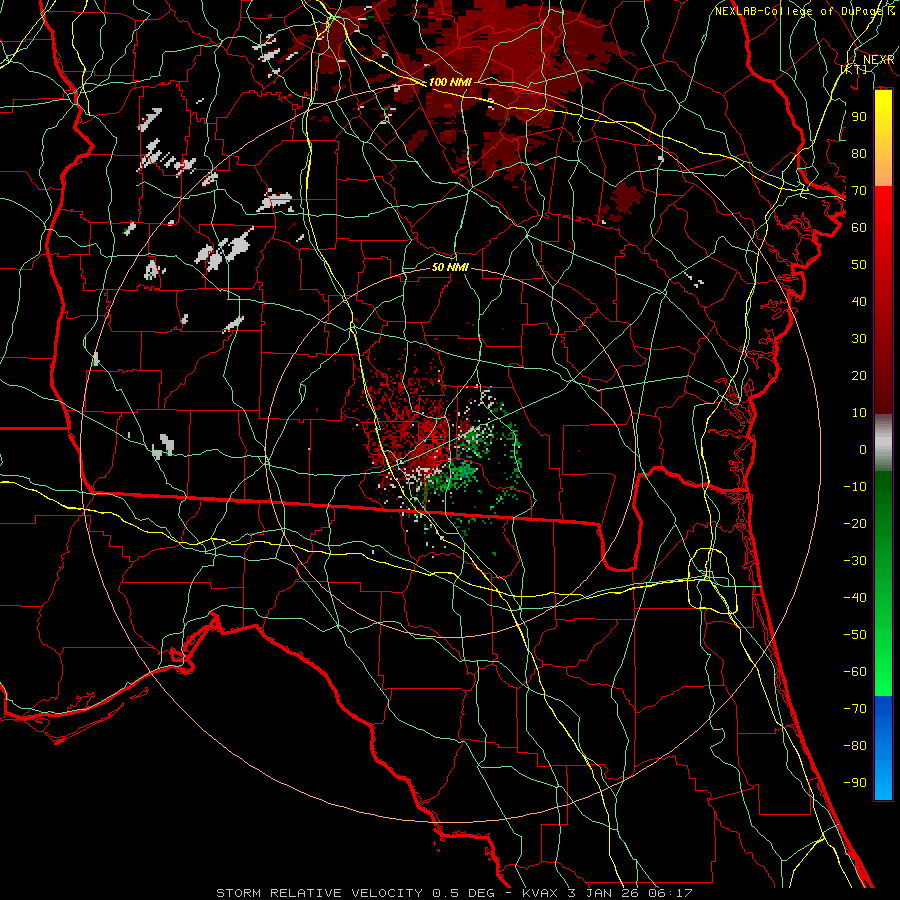Select the 40 value on the velocity scale
This screenshot has height=900, width=900.
[x=859, y=302]
